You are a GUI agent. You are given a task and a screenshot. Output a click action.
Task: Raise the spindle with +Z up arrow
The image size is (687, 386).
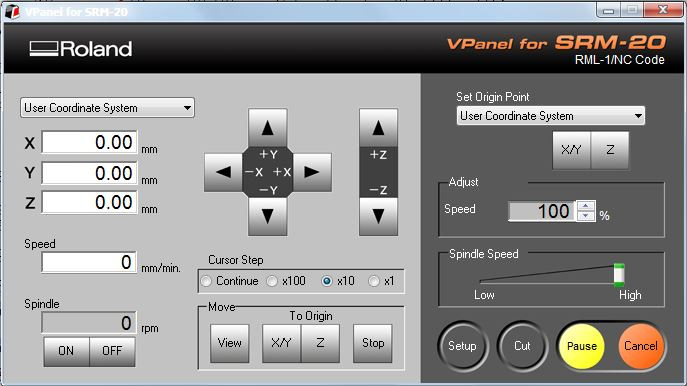(x=379, y=128)
